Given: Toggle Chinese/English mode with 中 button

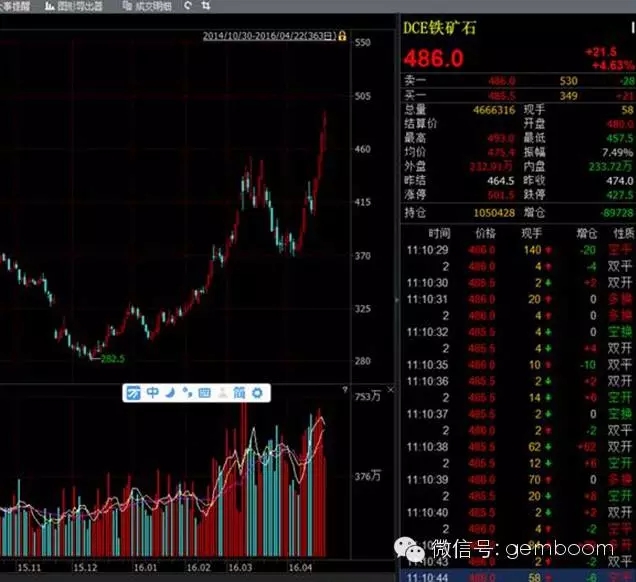Looking at the screenshot, I should 151,393.
